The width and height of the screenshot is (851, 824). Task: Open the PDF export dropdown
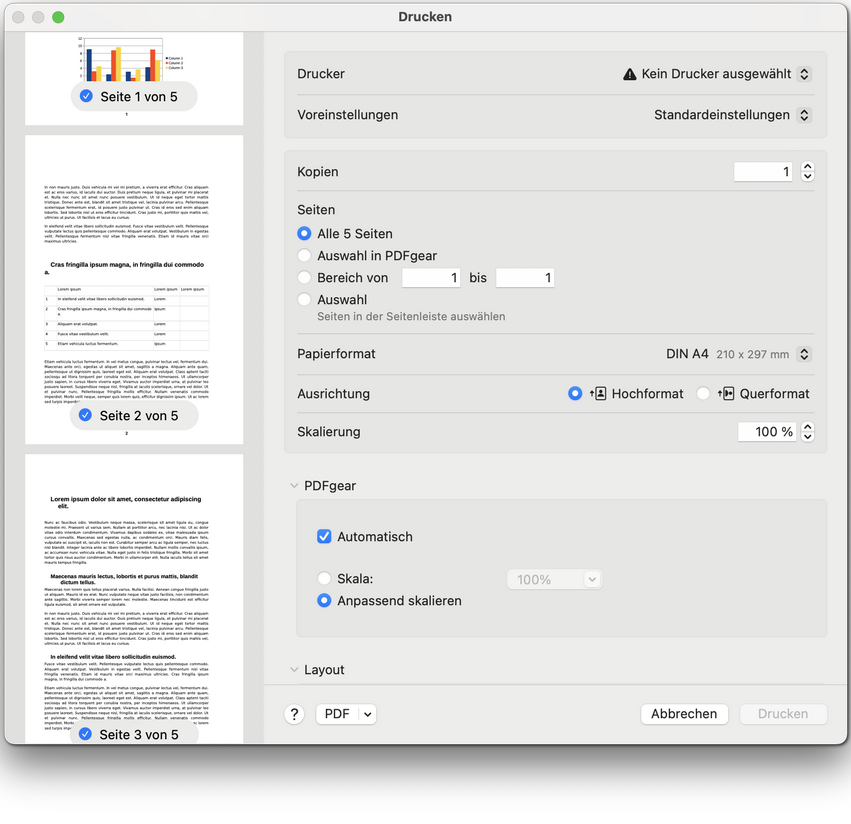[x=346, y=713]
